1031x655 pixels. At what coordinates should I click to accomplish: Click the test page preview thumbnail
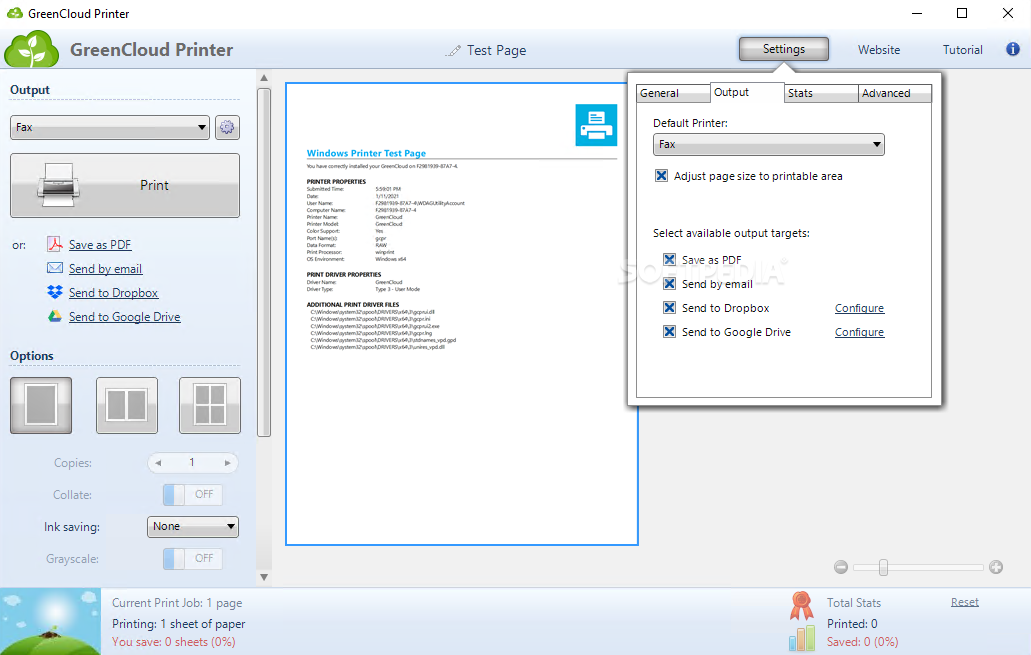coord(462,314)
